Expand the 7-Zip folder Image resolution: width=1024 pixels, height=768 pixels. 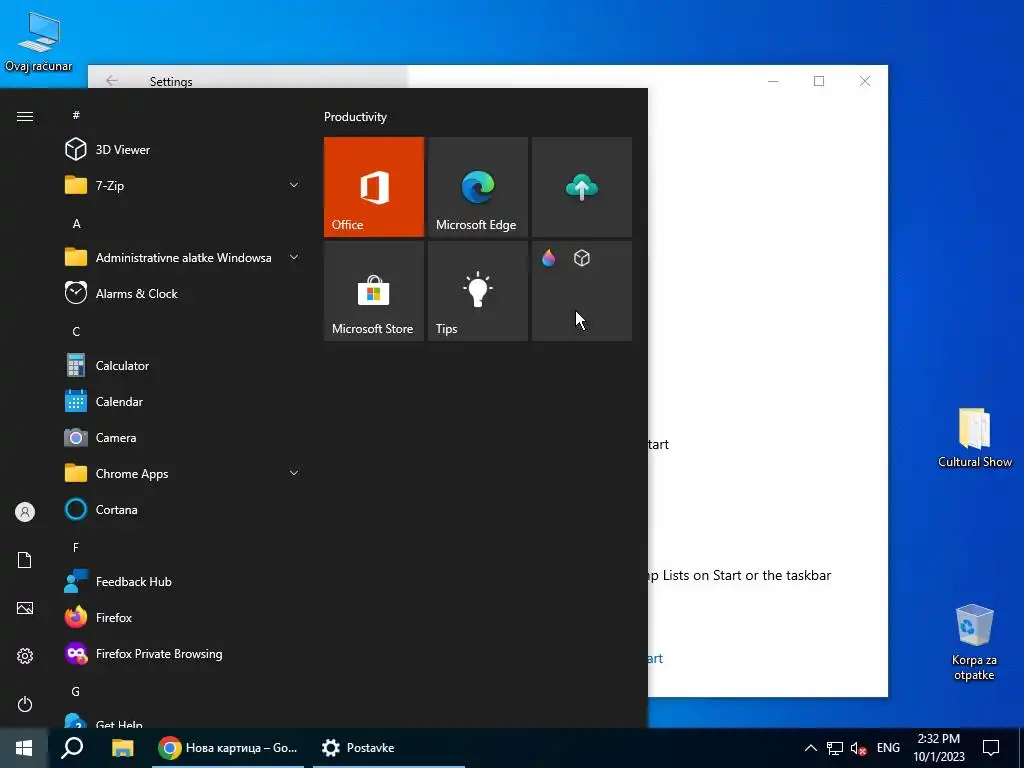183,185
